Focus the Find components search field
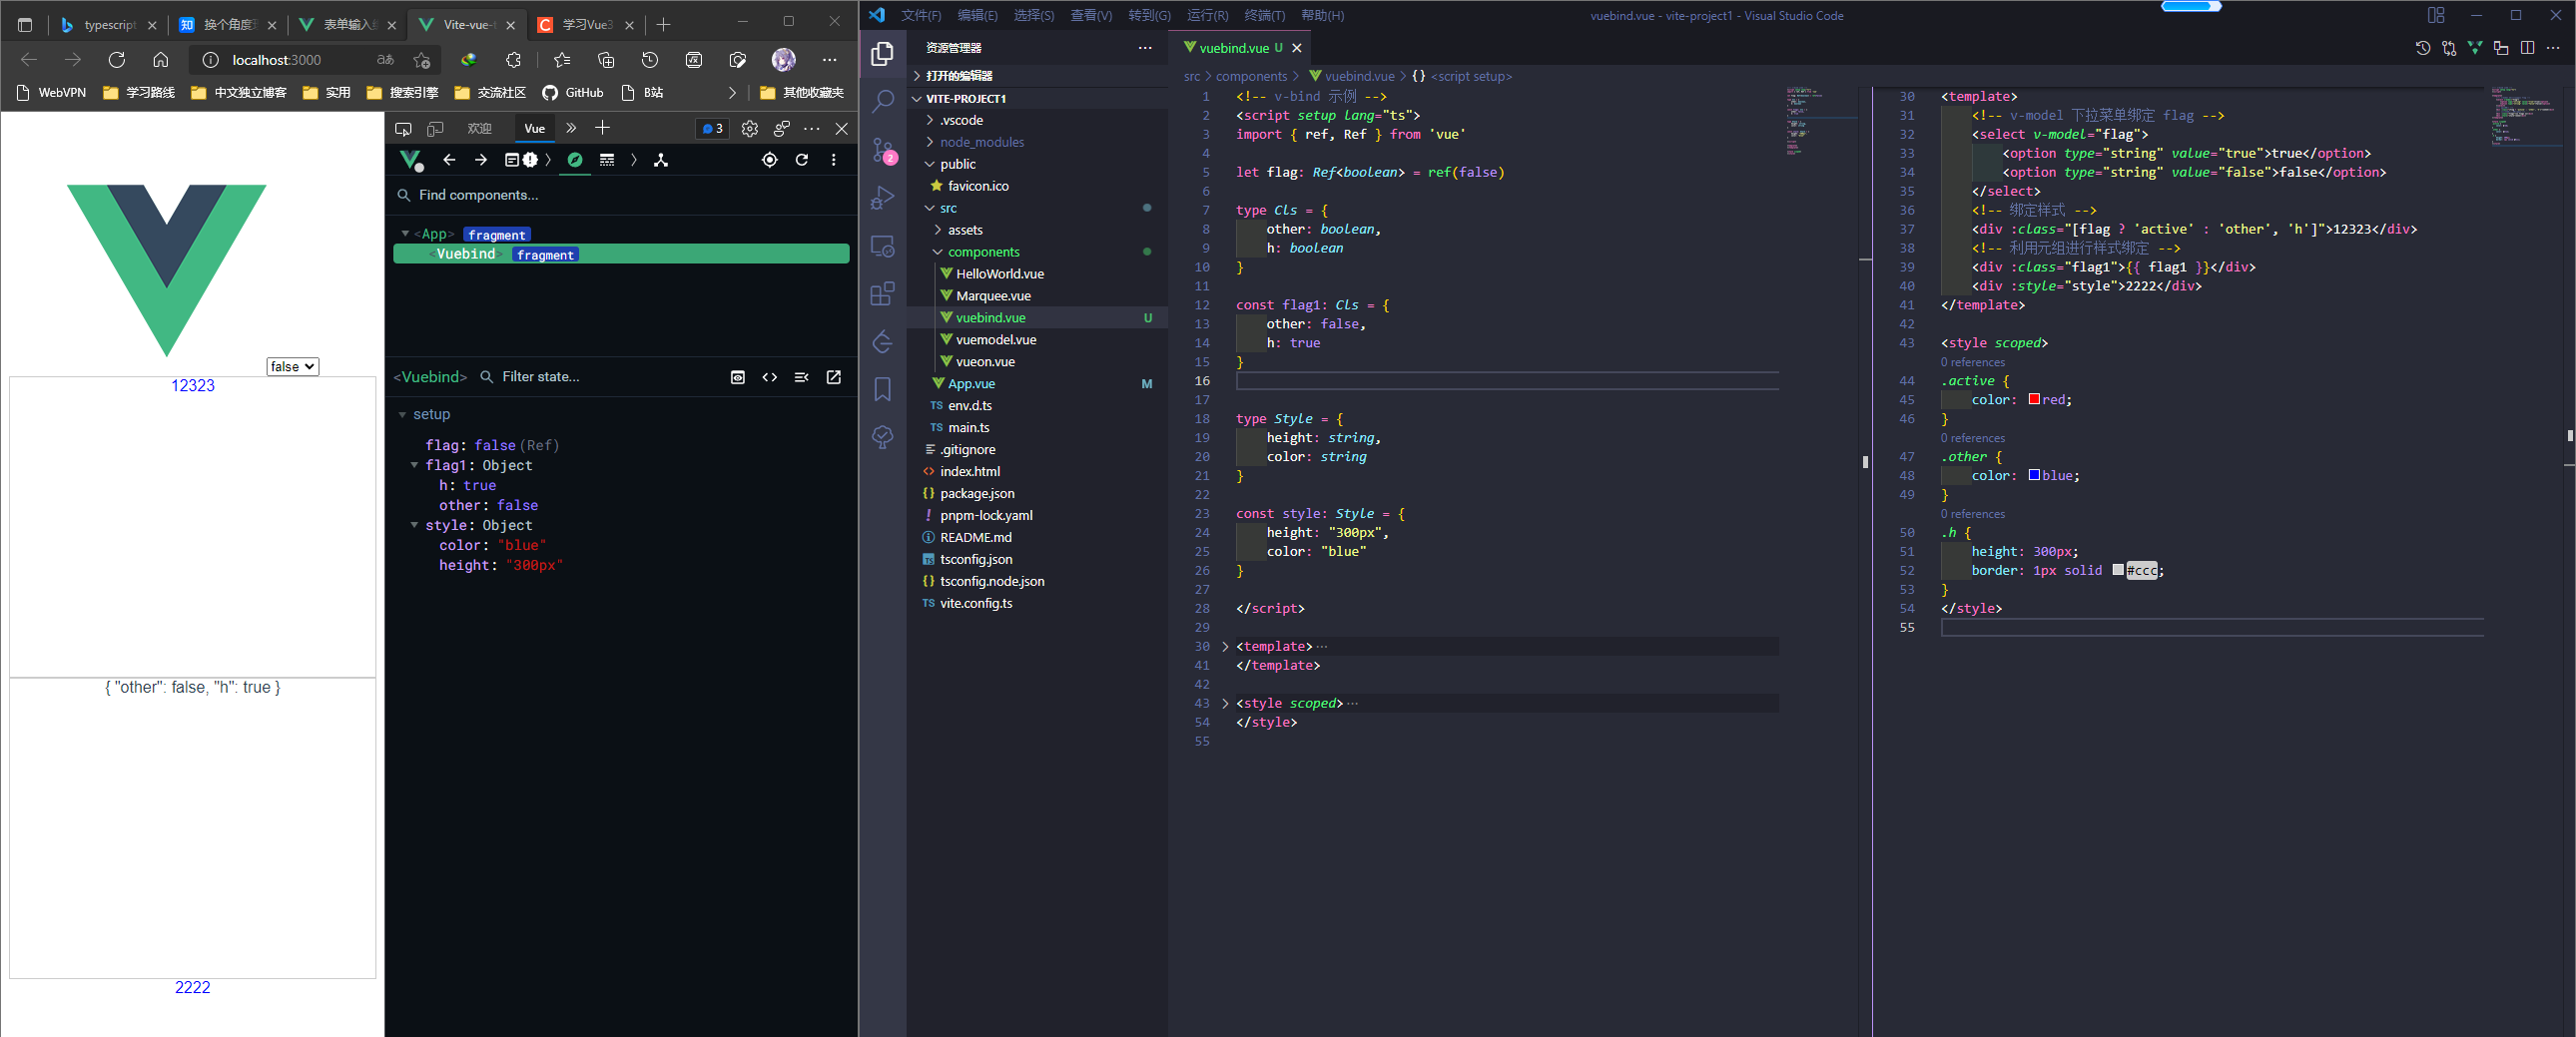 click(x=620, y=195)
